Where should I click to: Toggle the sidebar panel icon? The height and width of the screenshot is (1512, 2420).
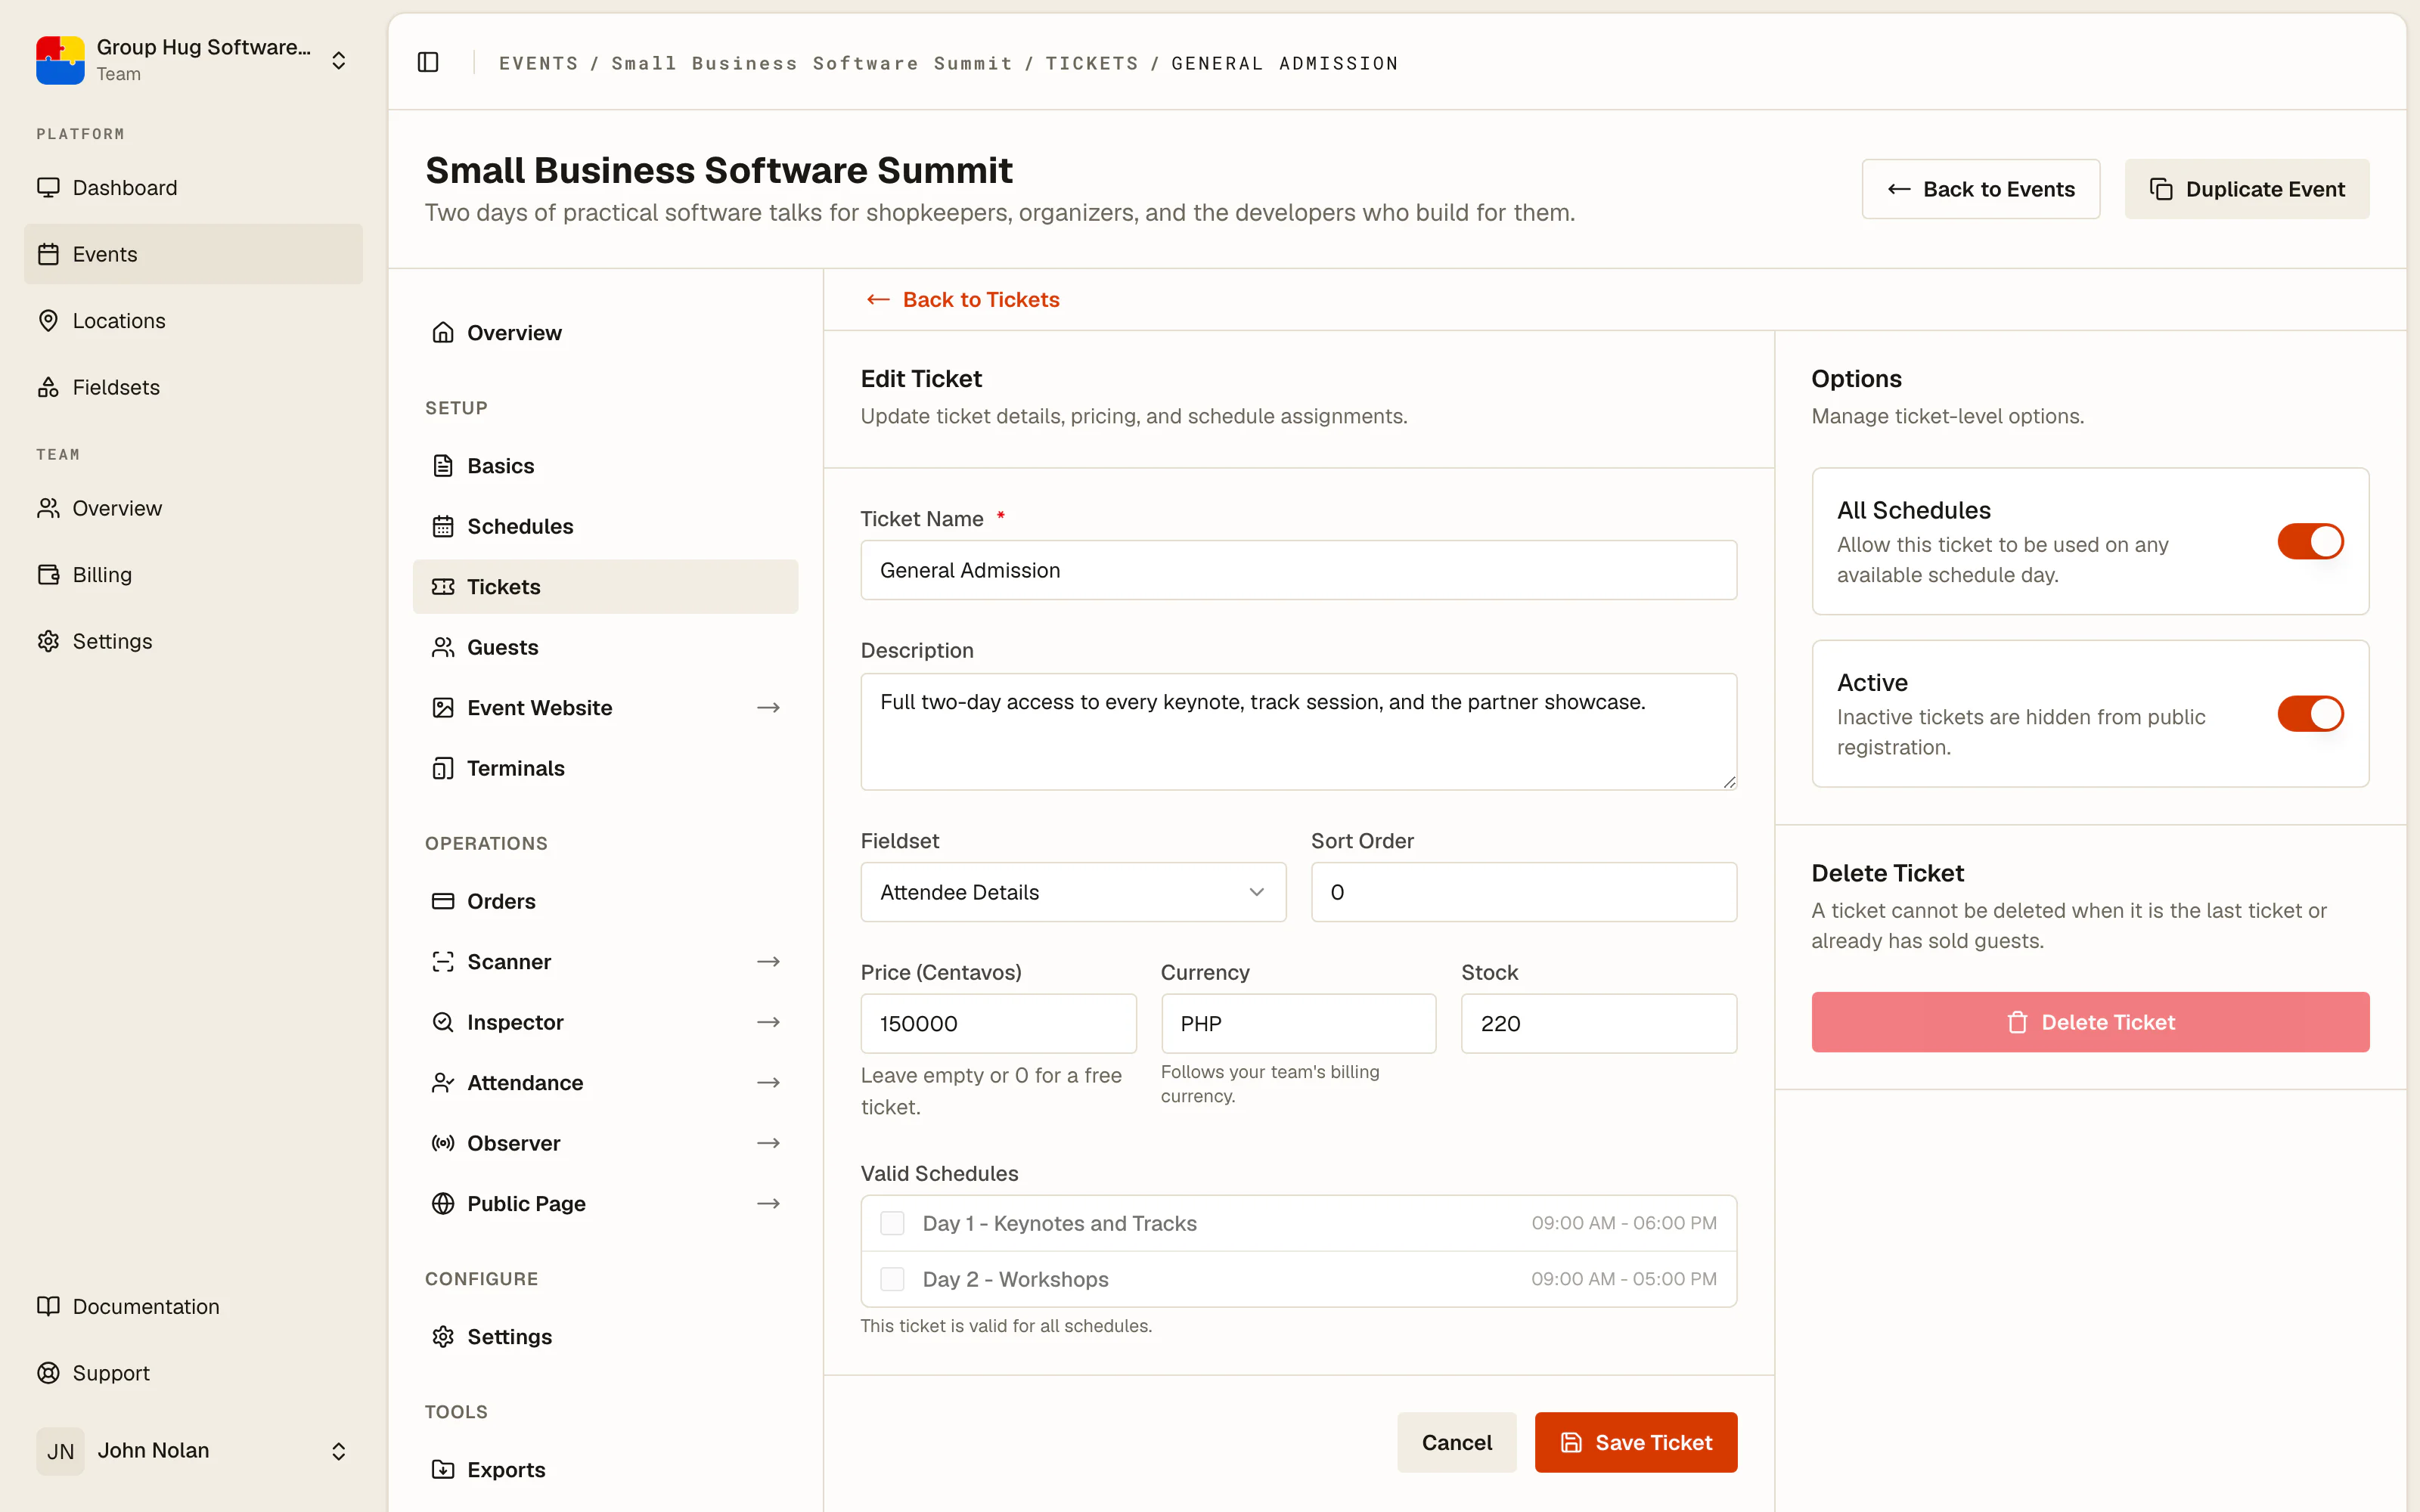428,62
